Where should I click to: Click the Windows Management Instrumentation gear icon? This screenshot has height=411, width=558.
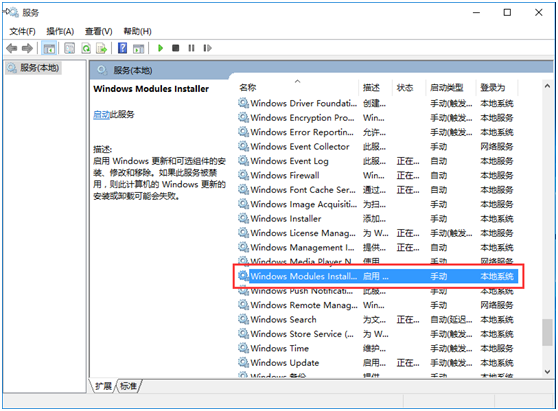point(243,247)
